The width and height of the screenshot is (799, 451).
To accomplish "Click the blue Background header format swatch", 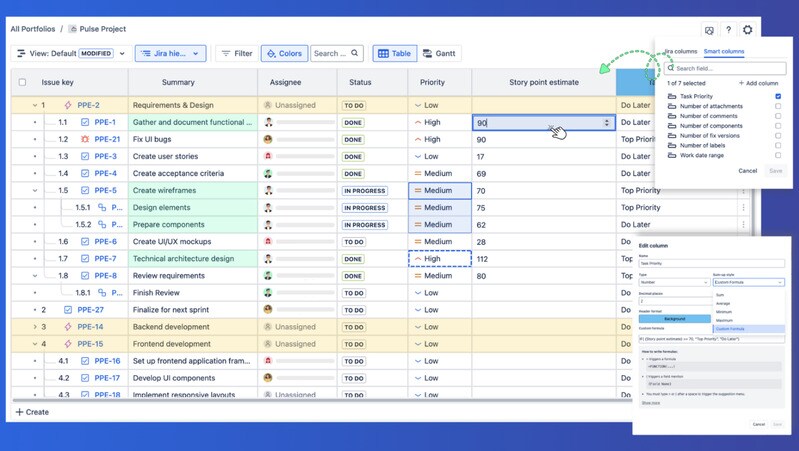I will (x=674, y=319).
